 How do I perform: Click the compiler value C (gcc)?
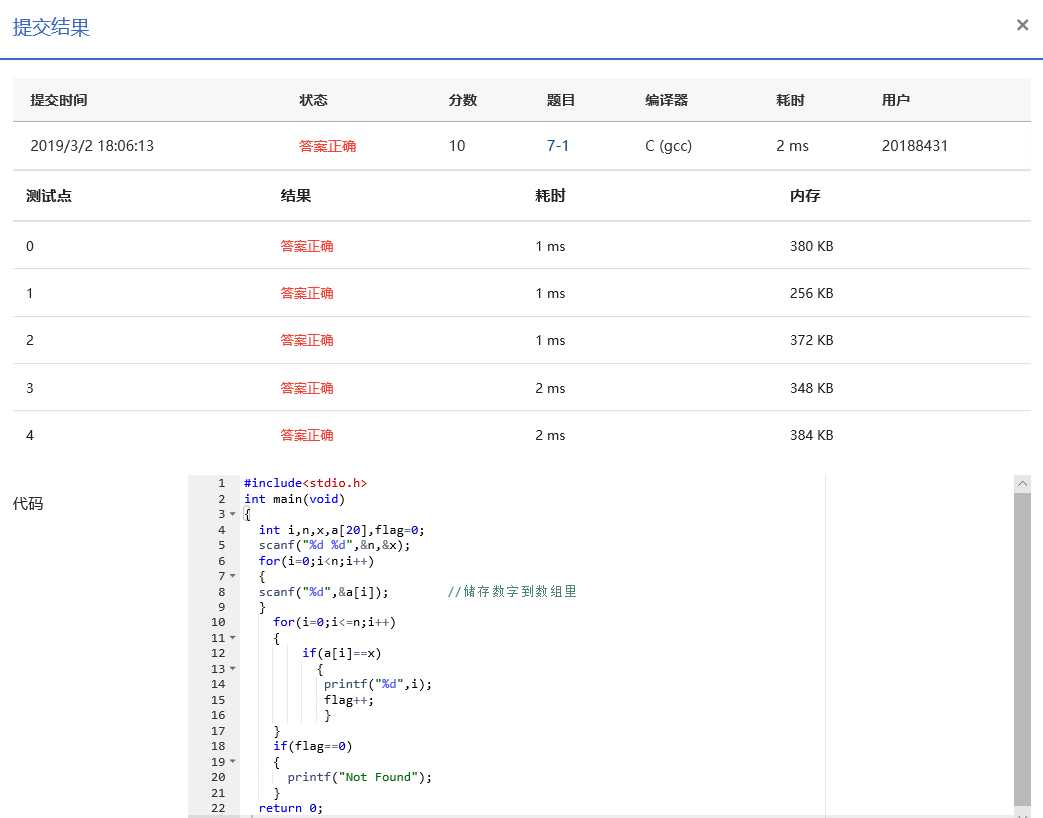[669, 146]
